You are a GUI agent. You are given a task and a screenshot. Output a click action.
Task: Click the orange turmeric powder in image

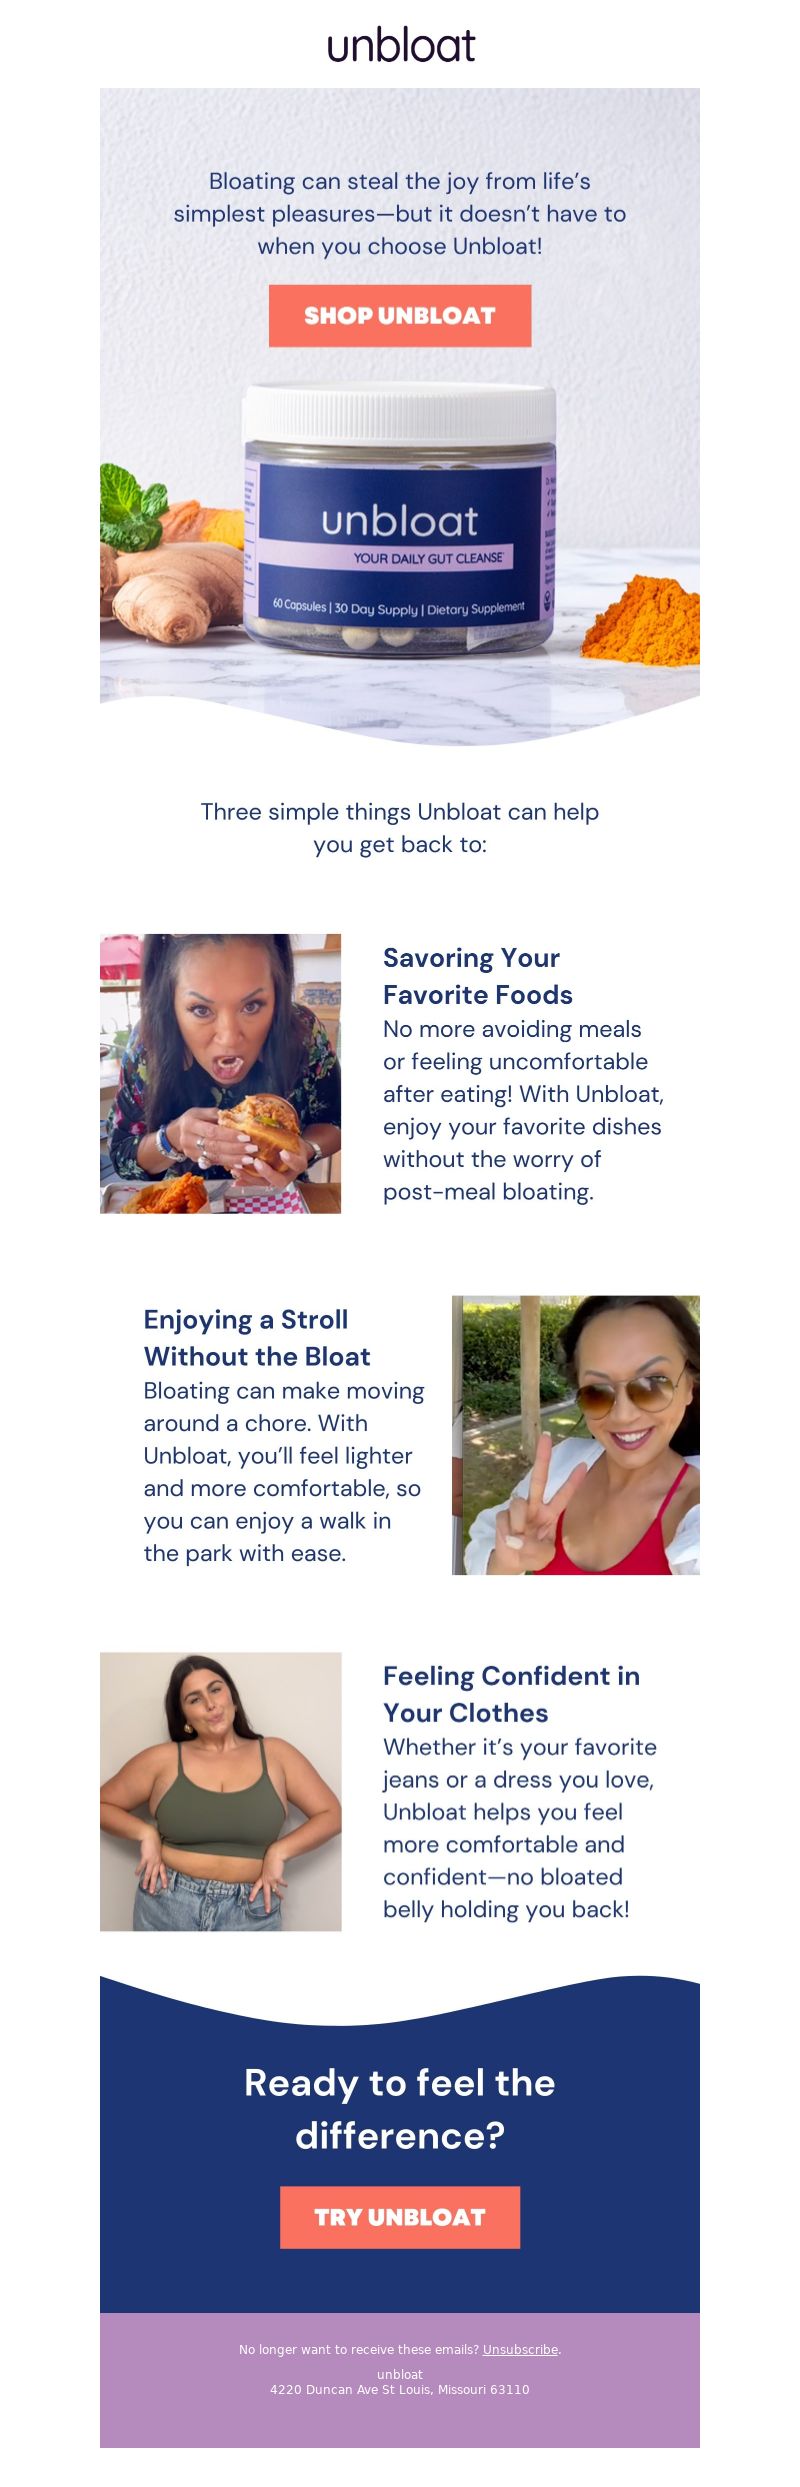(642, 620)
